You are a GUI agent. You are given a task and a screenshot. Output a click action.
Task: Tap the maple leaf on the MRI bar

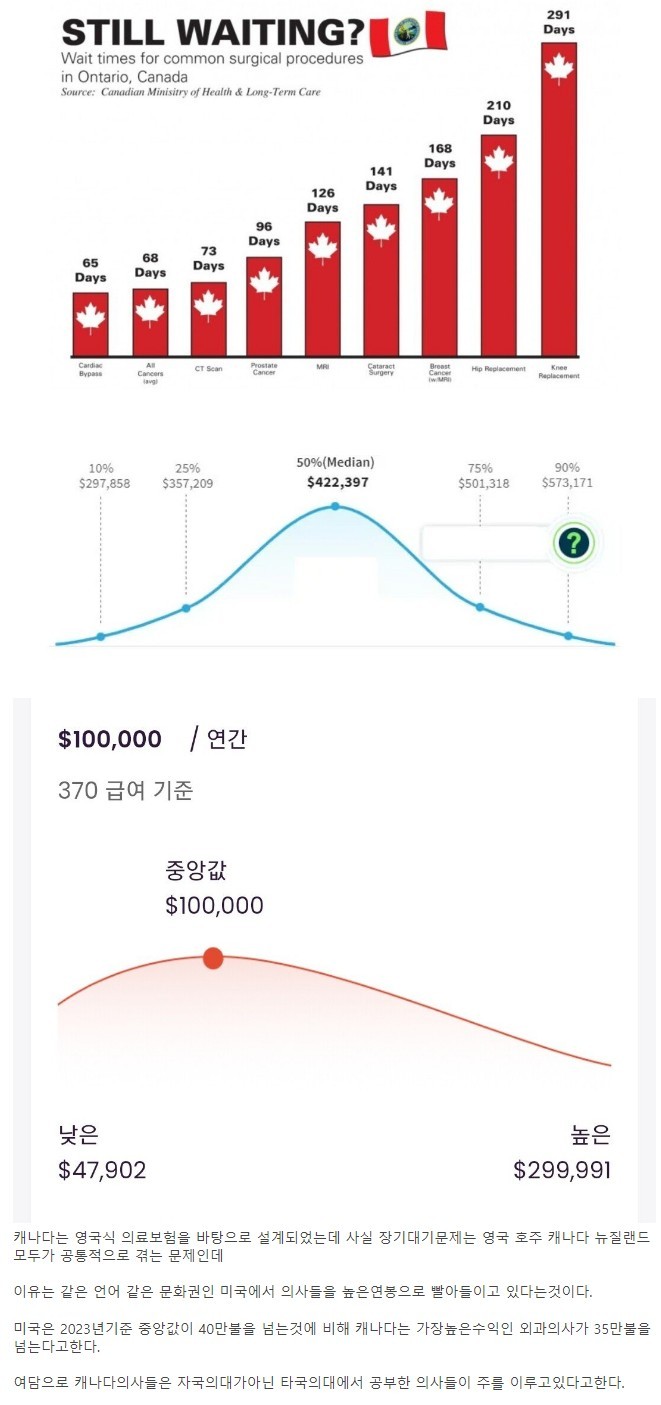pyautogui.click(x=322, y=246)
